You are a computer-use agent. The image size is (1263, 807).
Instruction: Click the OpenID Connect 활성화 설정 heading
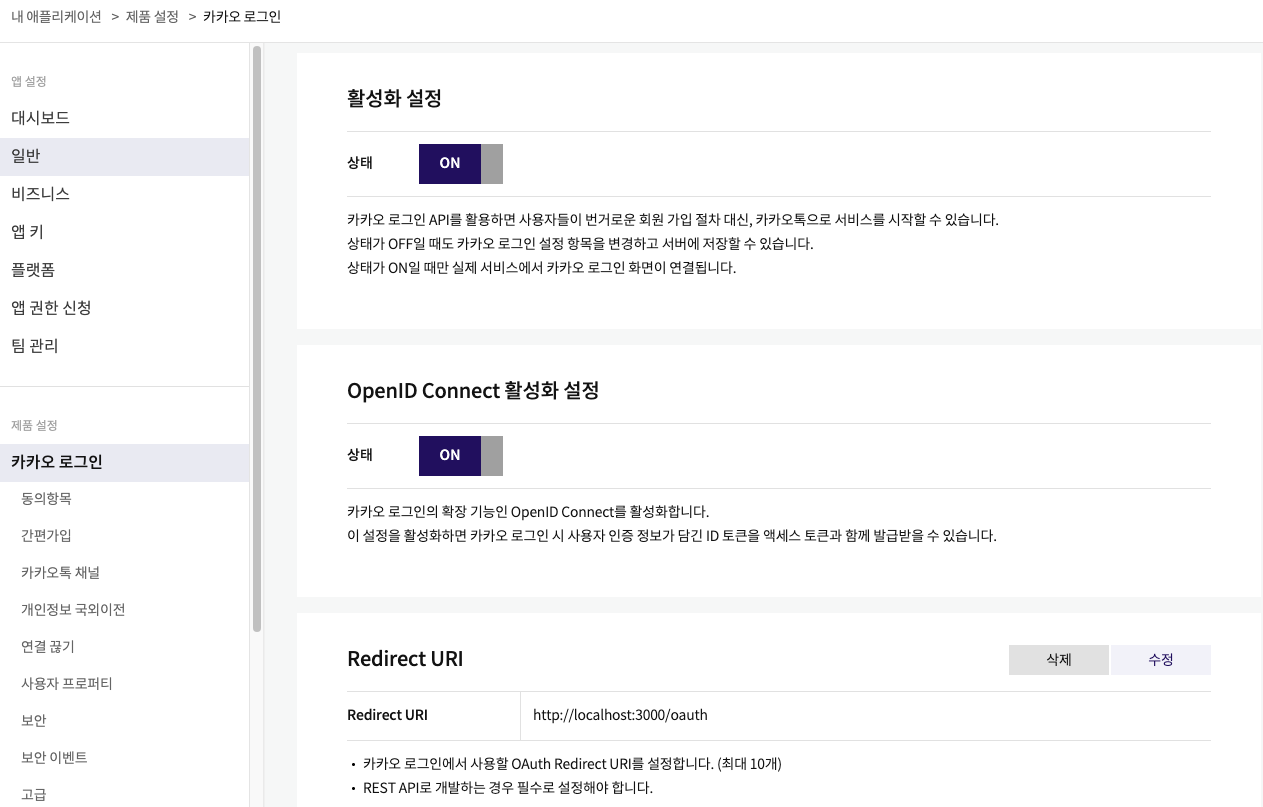pos(473,390)
